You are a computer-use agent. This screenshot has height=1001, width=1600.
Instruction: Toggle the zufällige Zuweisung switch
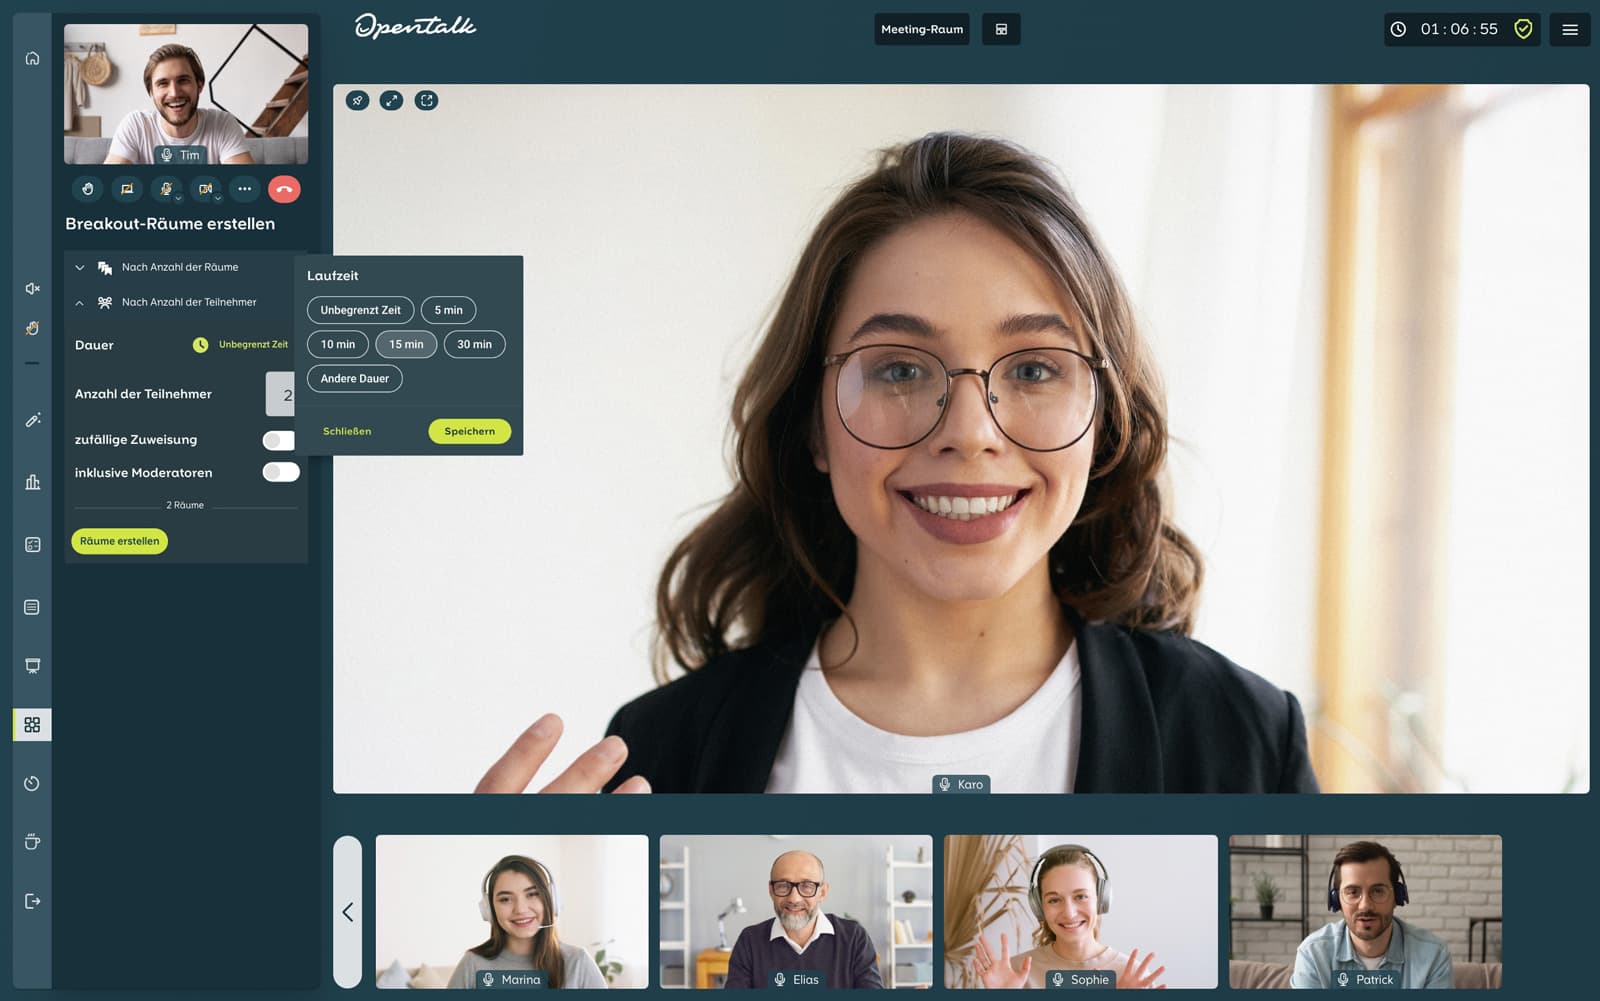[x=279, y=440]
